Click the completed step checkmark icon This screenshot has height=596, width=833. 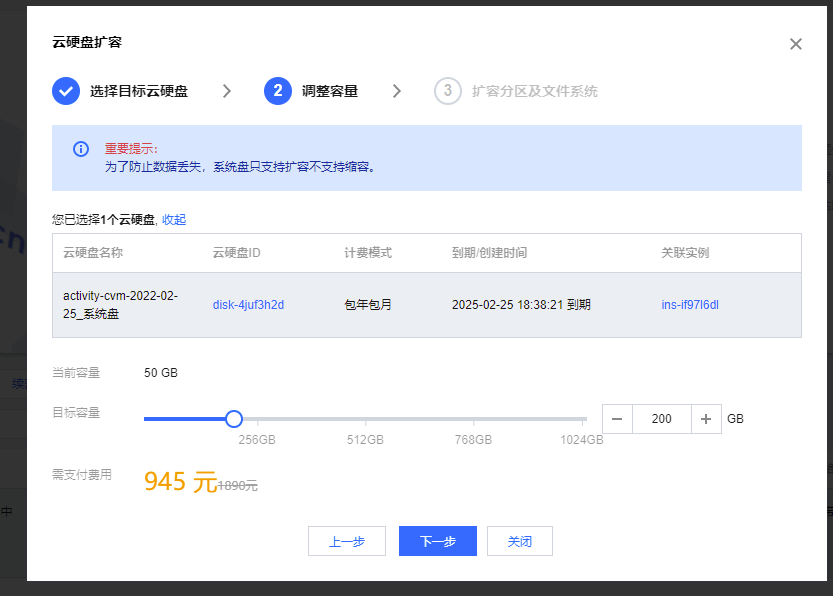tap(66, 91)
